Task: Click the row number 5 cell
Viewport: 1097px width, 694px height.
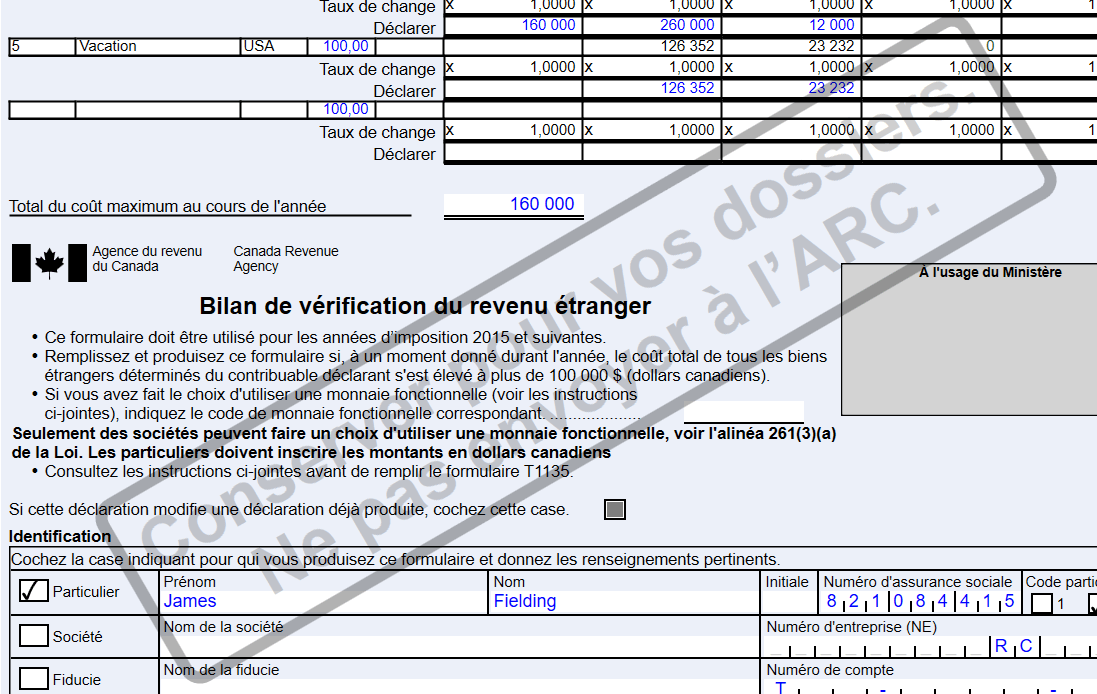Action: tap(42, 47)
